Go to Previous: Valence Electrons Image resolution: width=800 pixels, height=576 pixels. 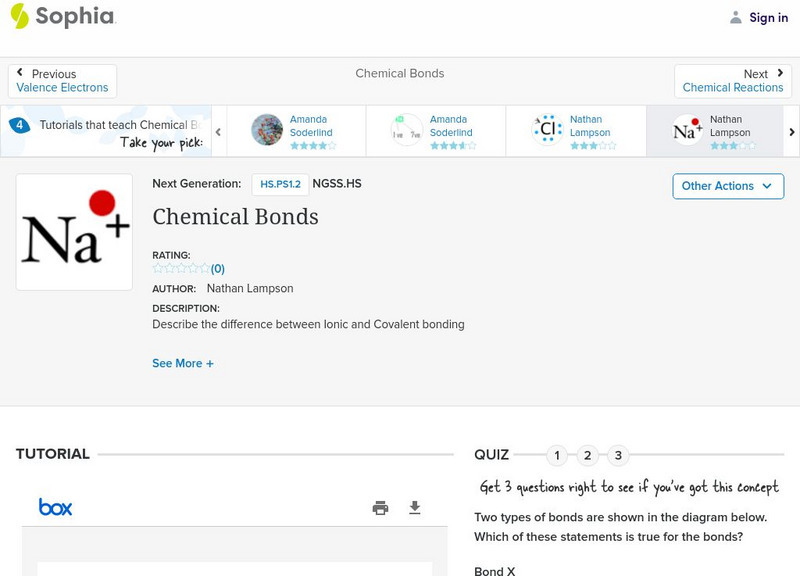(x=62, y=81)
